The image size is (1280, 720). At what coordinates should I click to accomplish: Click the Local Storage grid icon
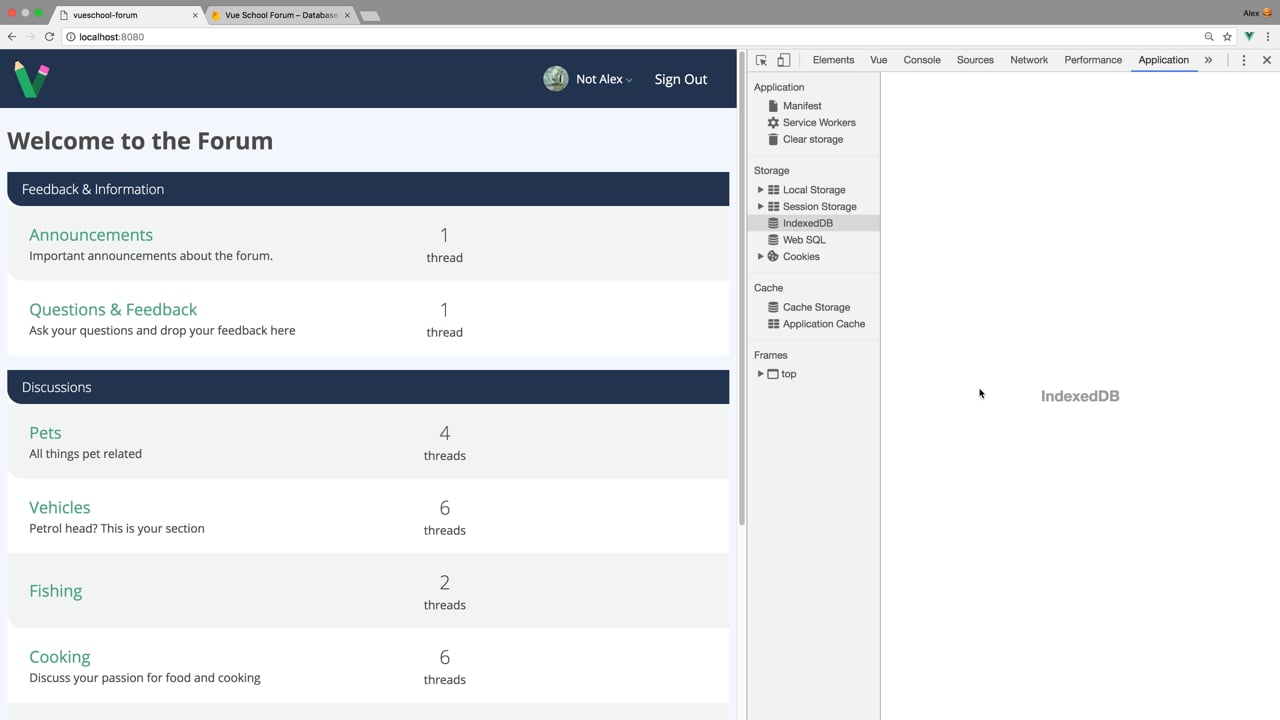[773, 189]
